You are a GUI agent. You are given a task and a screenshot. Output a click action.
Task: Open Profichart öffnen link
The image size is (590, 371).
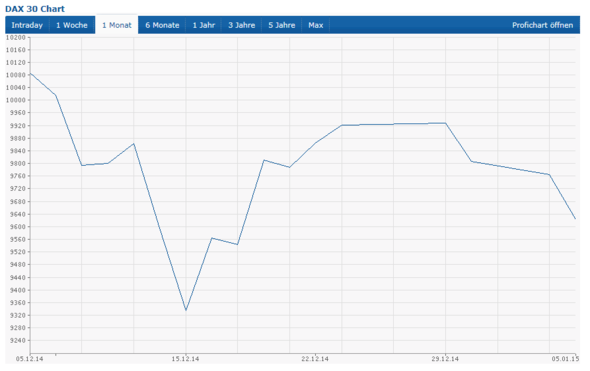542,25
